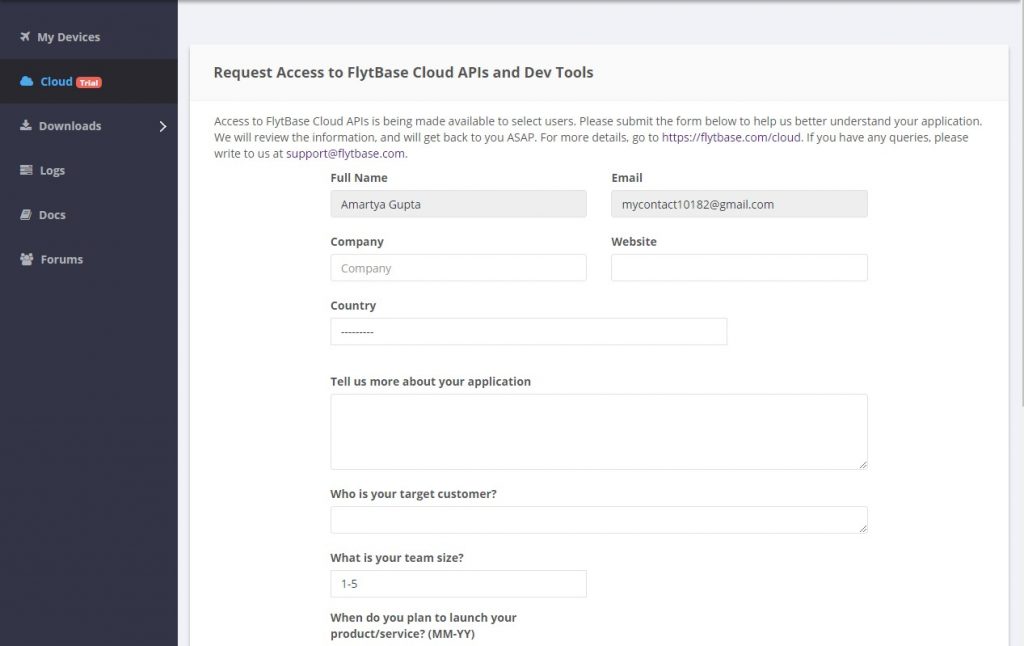Open the Downloads menu item
The image size is (1024, 646).
89,125
